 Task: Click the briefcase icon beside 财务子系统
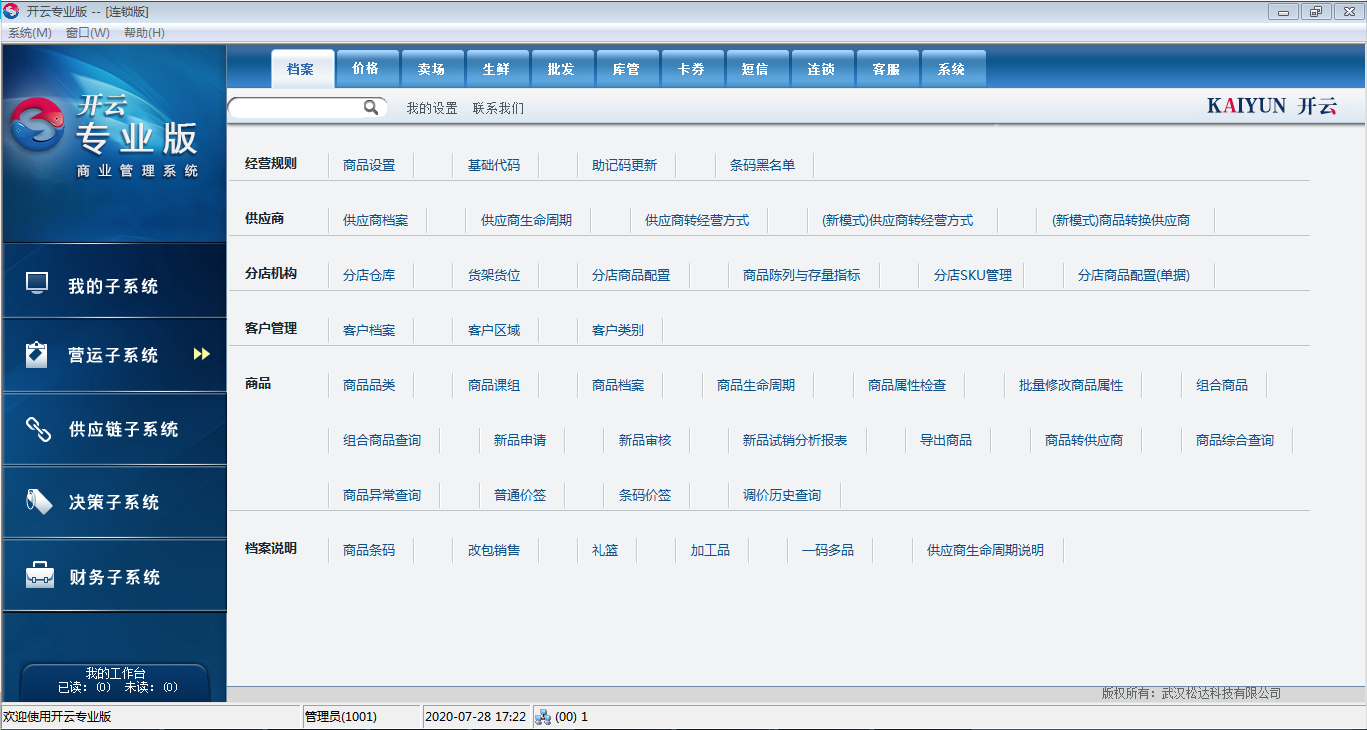pyautogui.click(x=40, y=575)
